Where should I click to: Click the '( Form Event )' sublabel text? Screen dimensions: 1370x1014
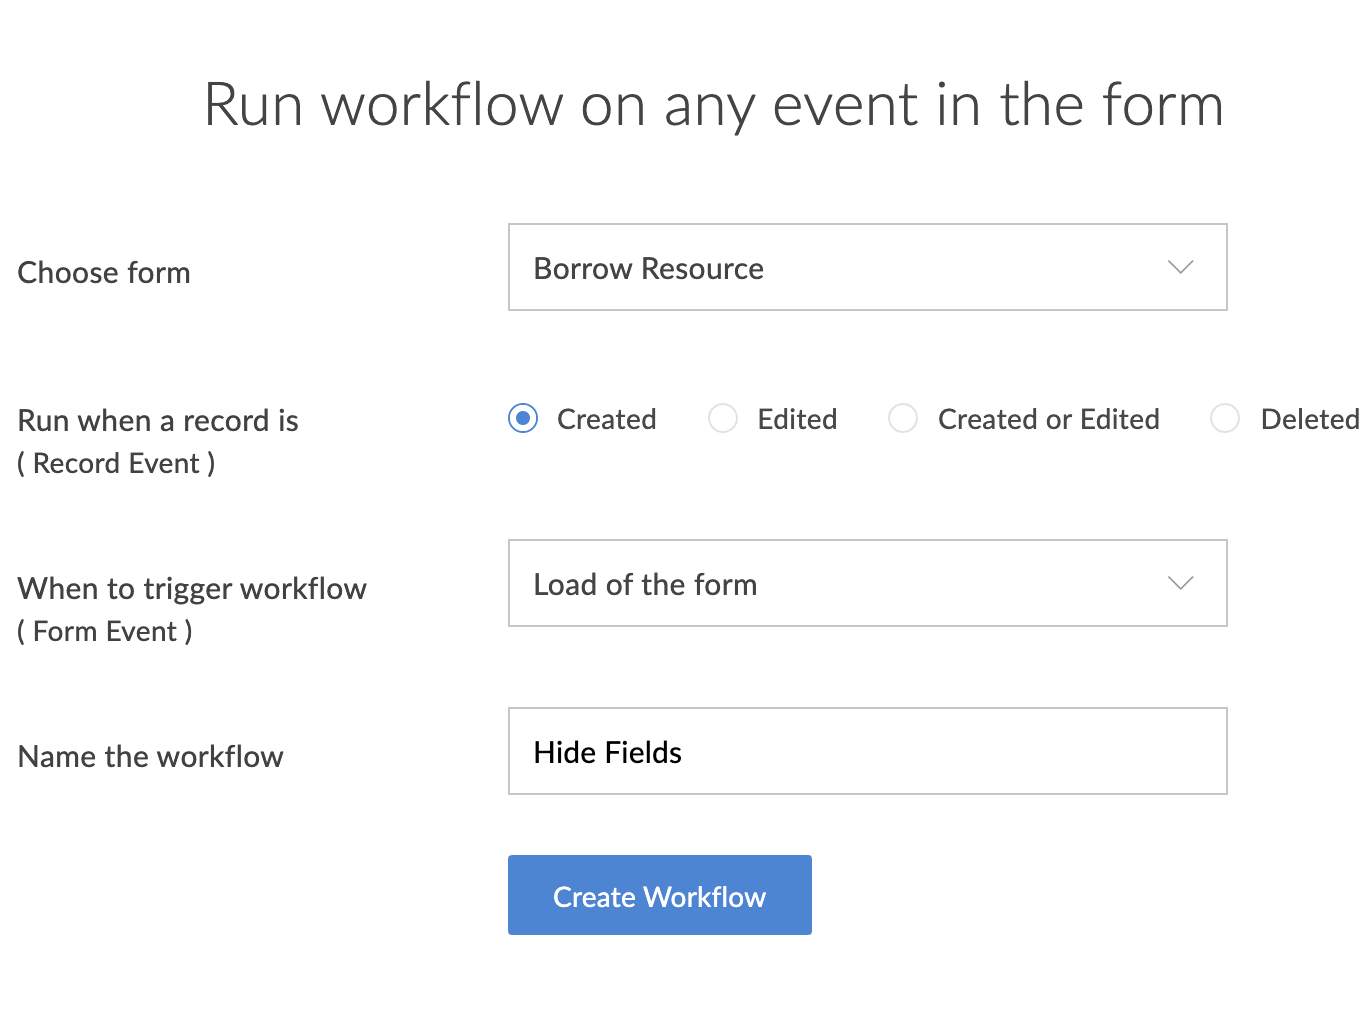[105, 632]
